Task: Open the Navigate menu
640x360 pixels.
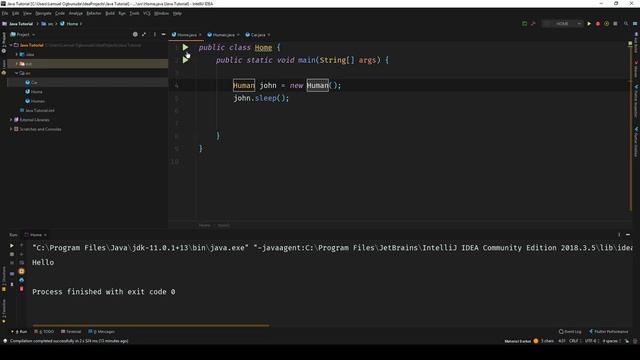Action: tap(43, 13)
